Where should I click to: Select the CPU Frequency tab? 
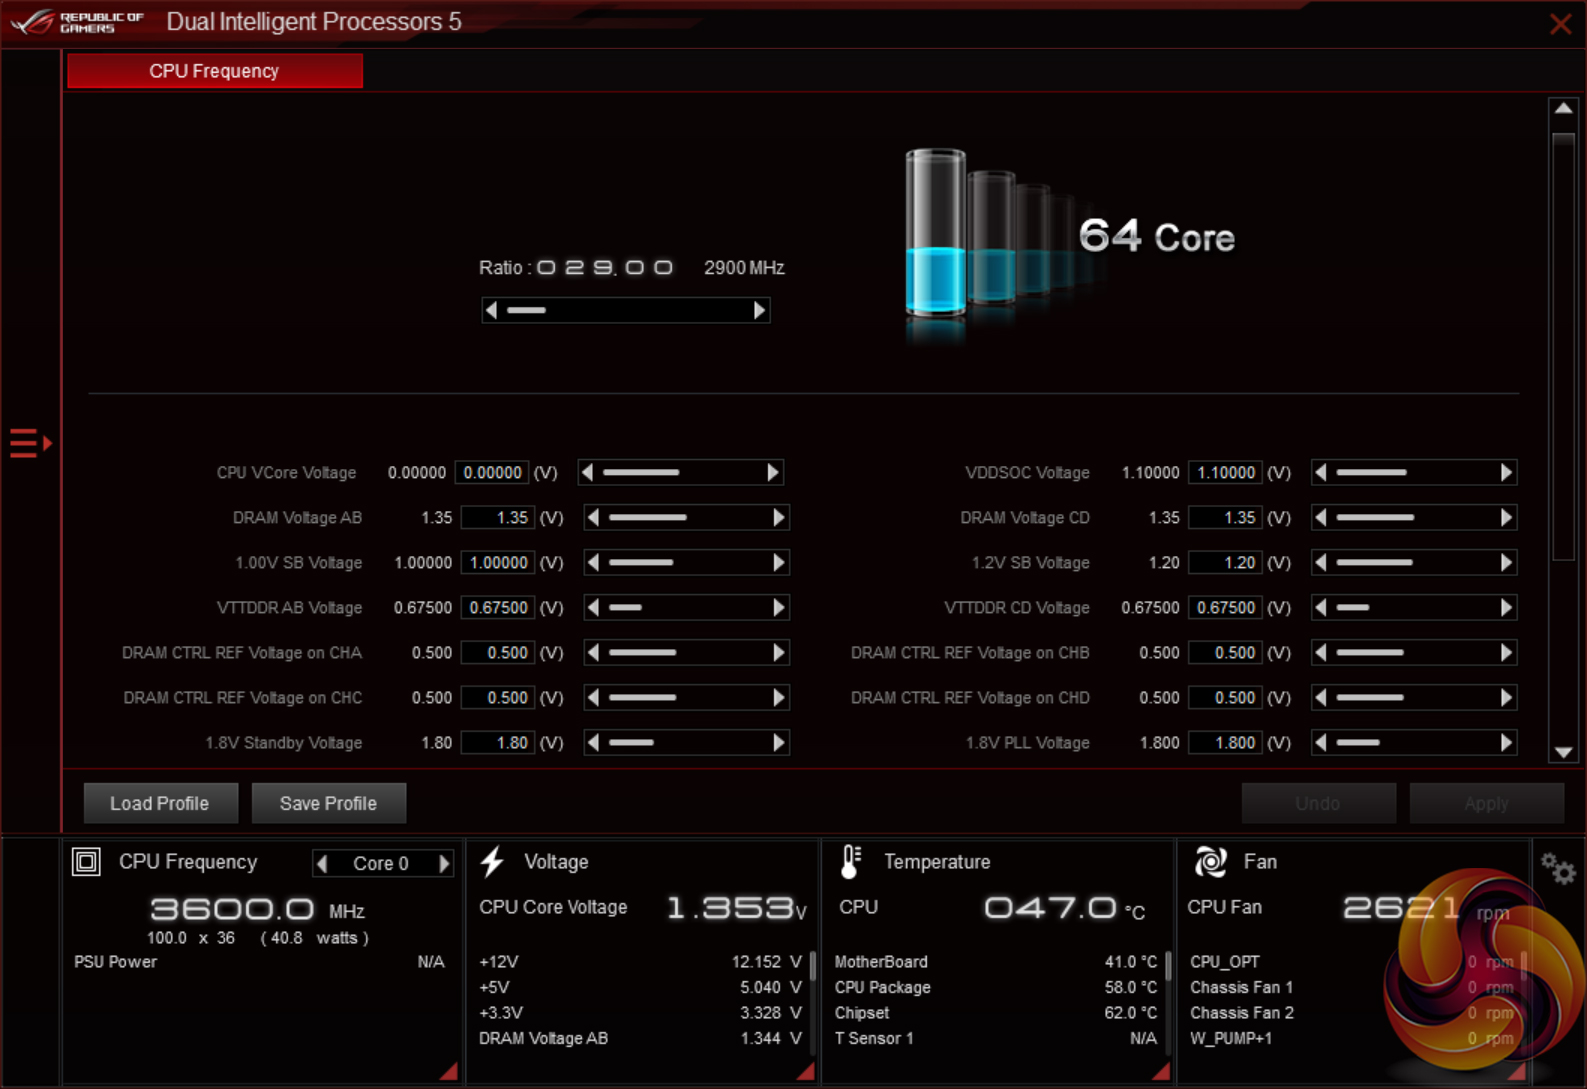(x=215, y=71)
